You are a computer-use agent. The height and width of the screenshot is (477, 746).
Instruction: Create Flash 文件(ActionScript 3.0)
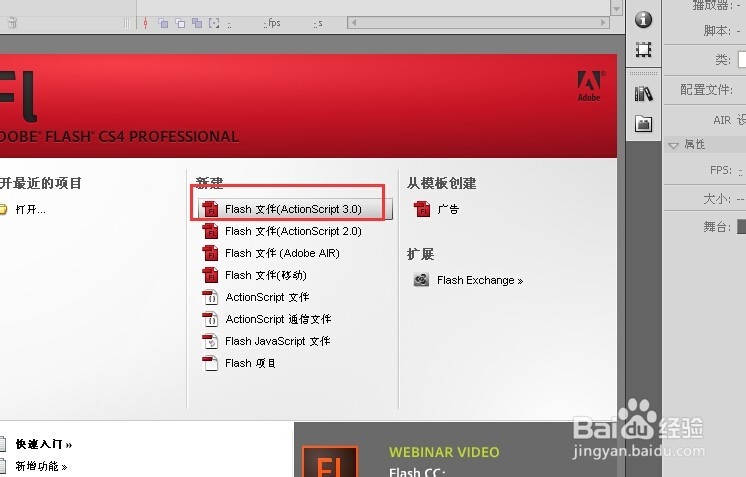295,209
